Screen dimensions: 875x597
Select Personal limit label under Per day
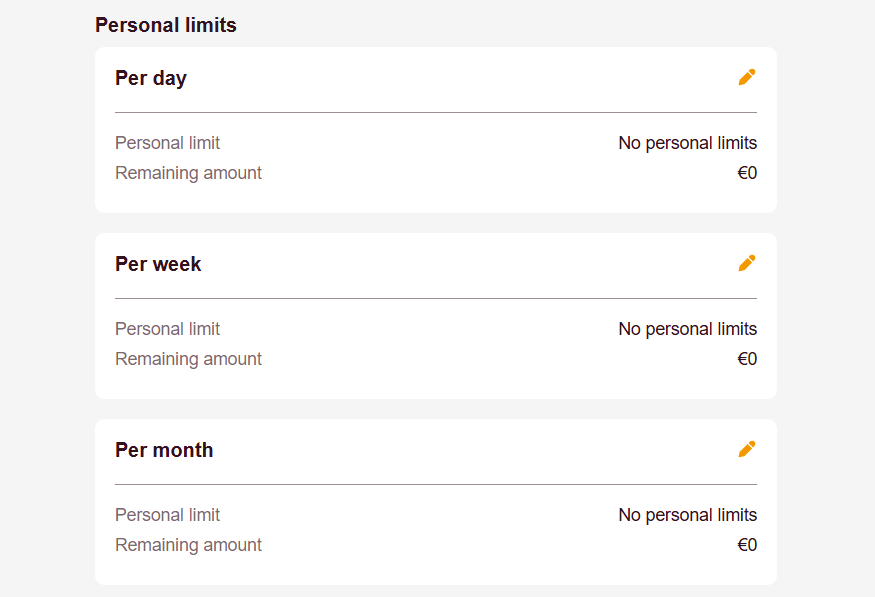(x=167, y=143)
